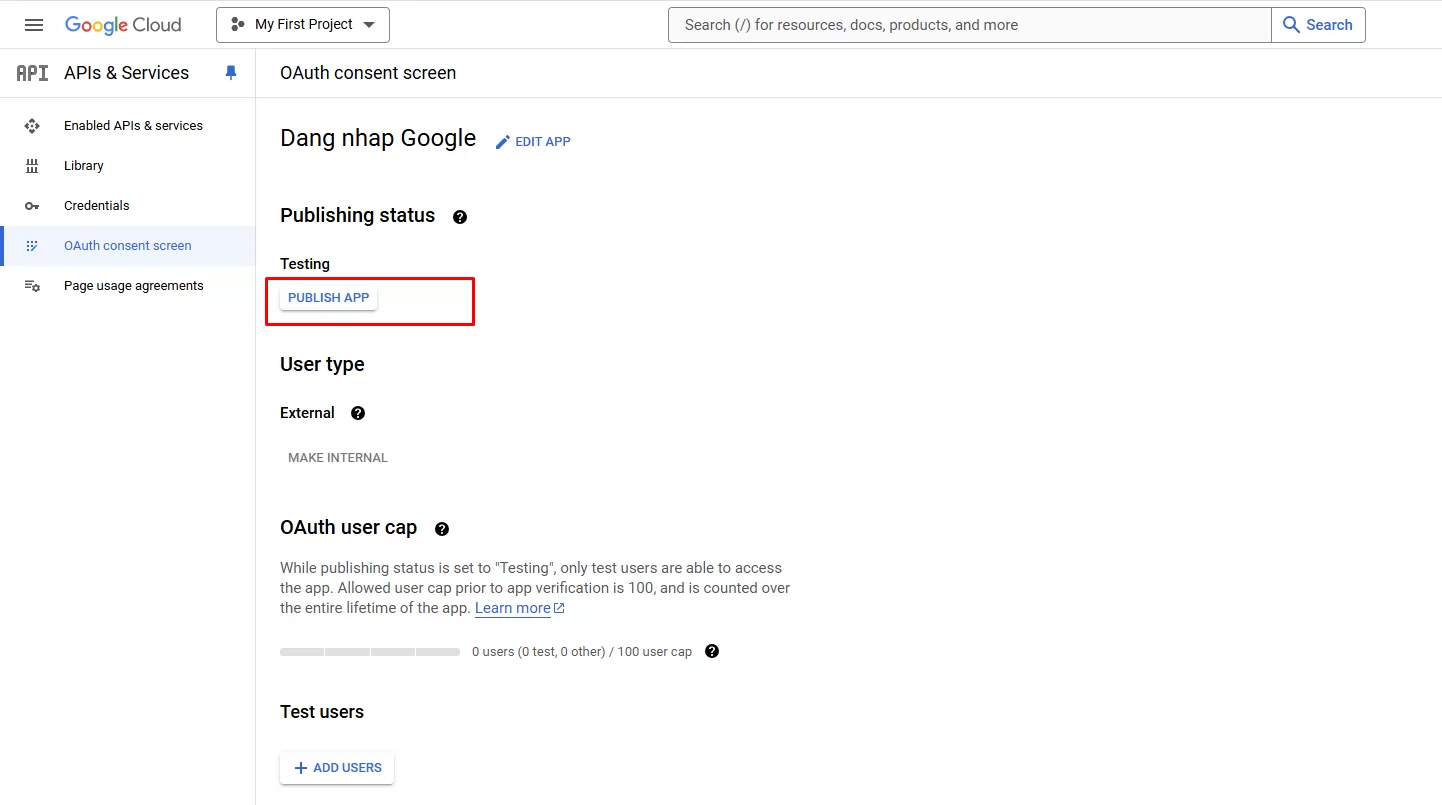This screenshot has width=1442, height=805.
Task: Click the resources search input field
Action: pyautogui.click(x=968, y=25)
